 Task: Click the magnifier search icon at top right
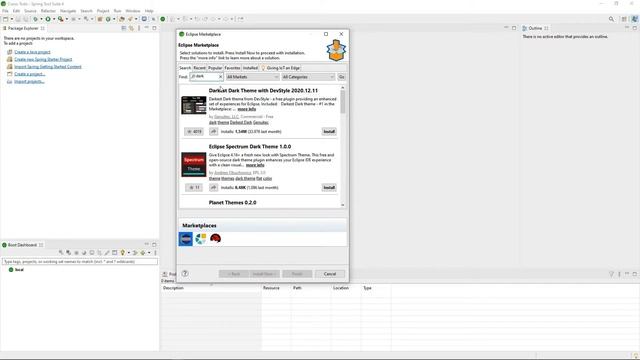click(x=611, y=19)
